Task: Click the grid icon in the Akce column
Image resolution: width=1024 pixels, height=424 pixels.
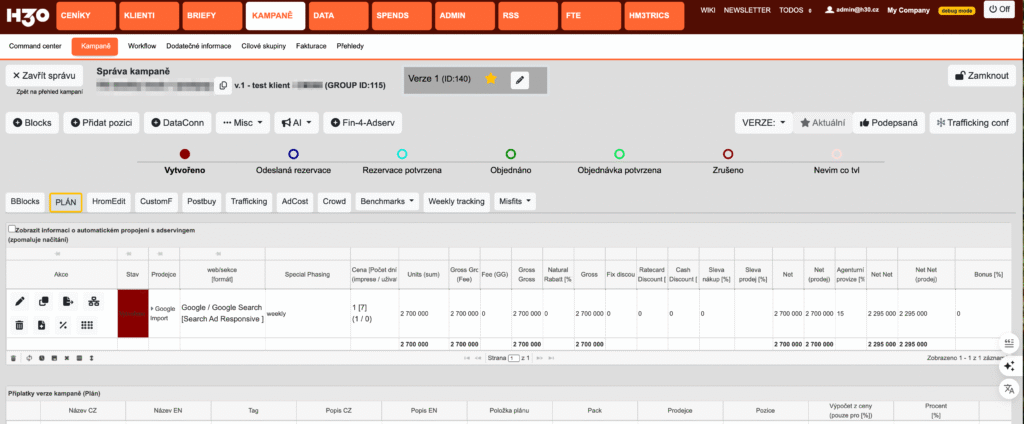Action: [x=88, y=325]
